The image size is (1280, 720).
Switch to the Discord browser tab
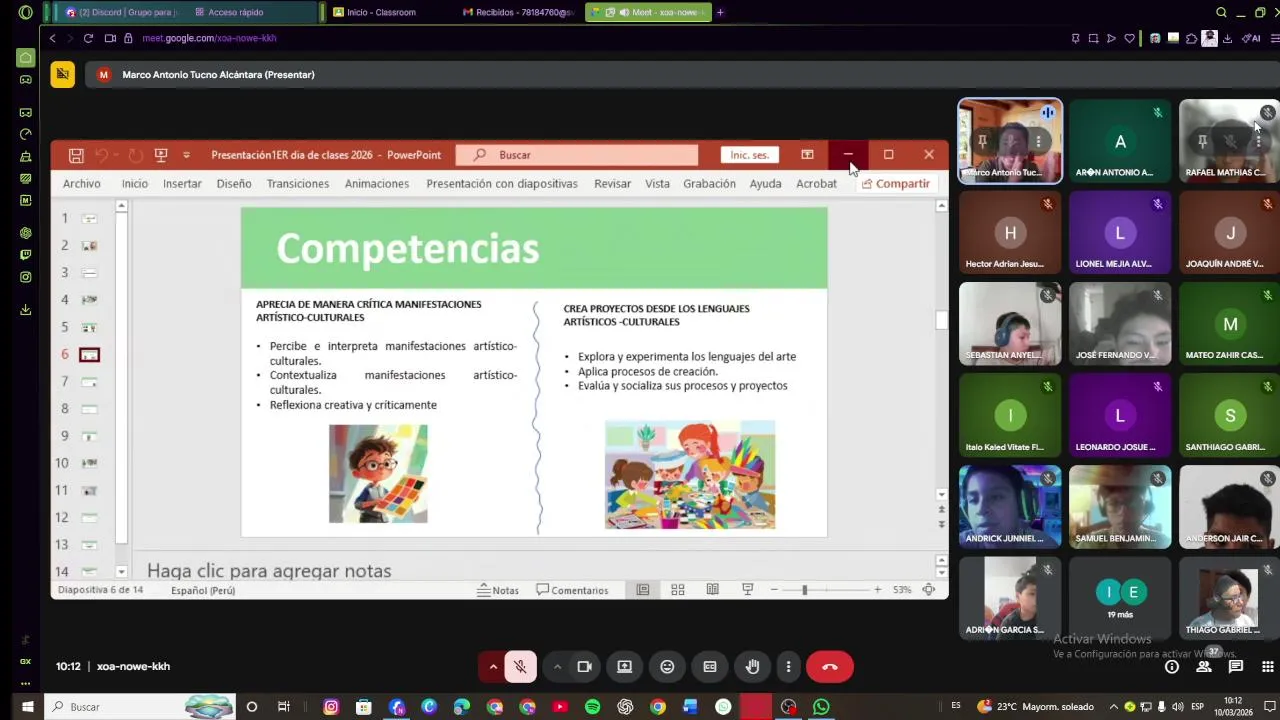click(x=119, y=12)
